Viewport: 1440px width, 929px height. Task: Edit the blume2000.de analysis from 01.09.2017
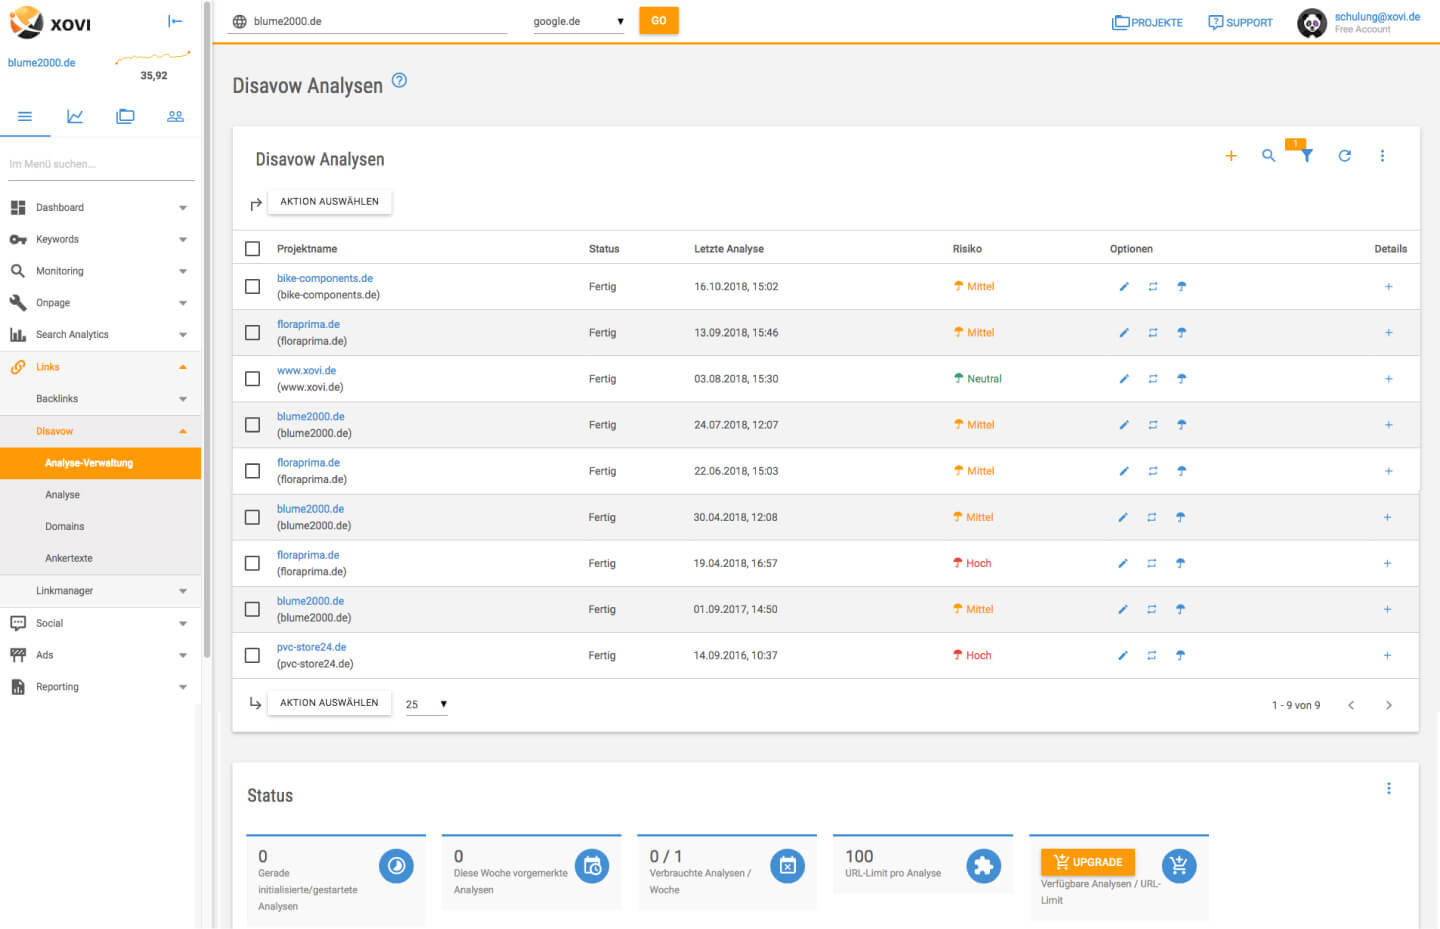tap(1123, 610)
